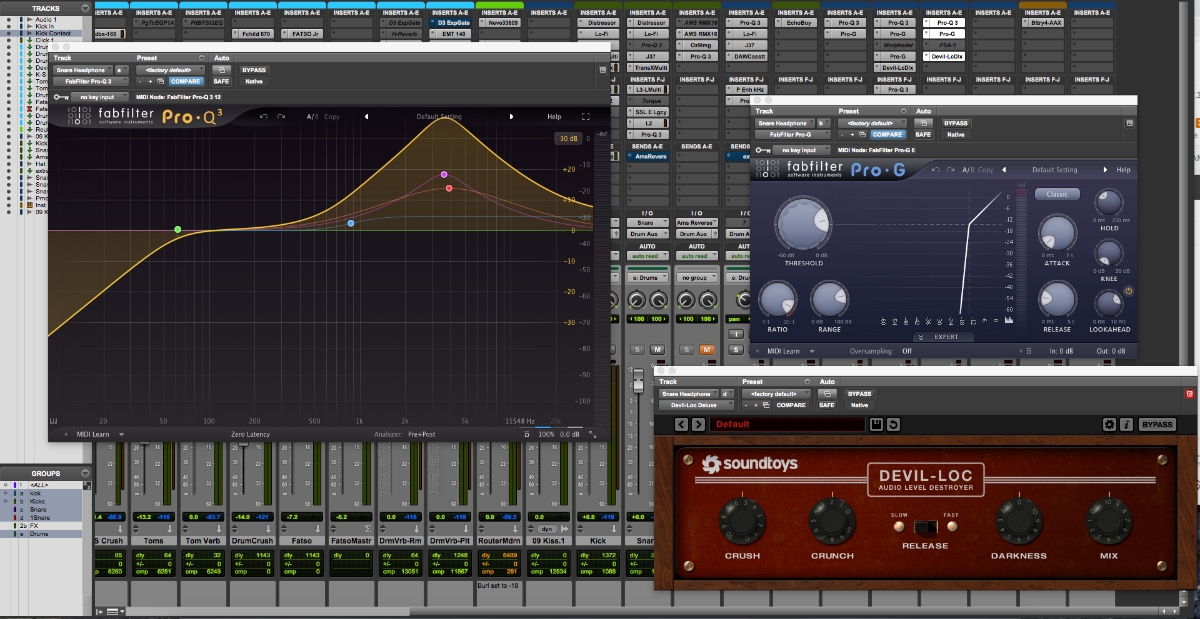Flip the Devil-Loc release slow/fast switch
The image size is (1200, 619).
click(925, 526)
